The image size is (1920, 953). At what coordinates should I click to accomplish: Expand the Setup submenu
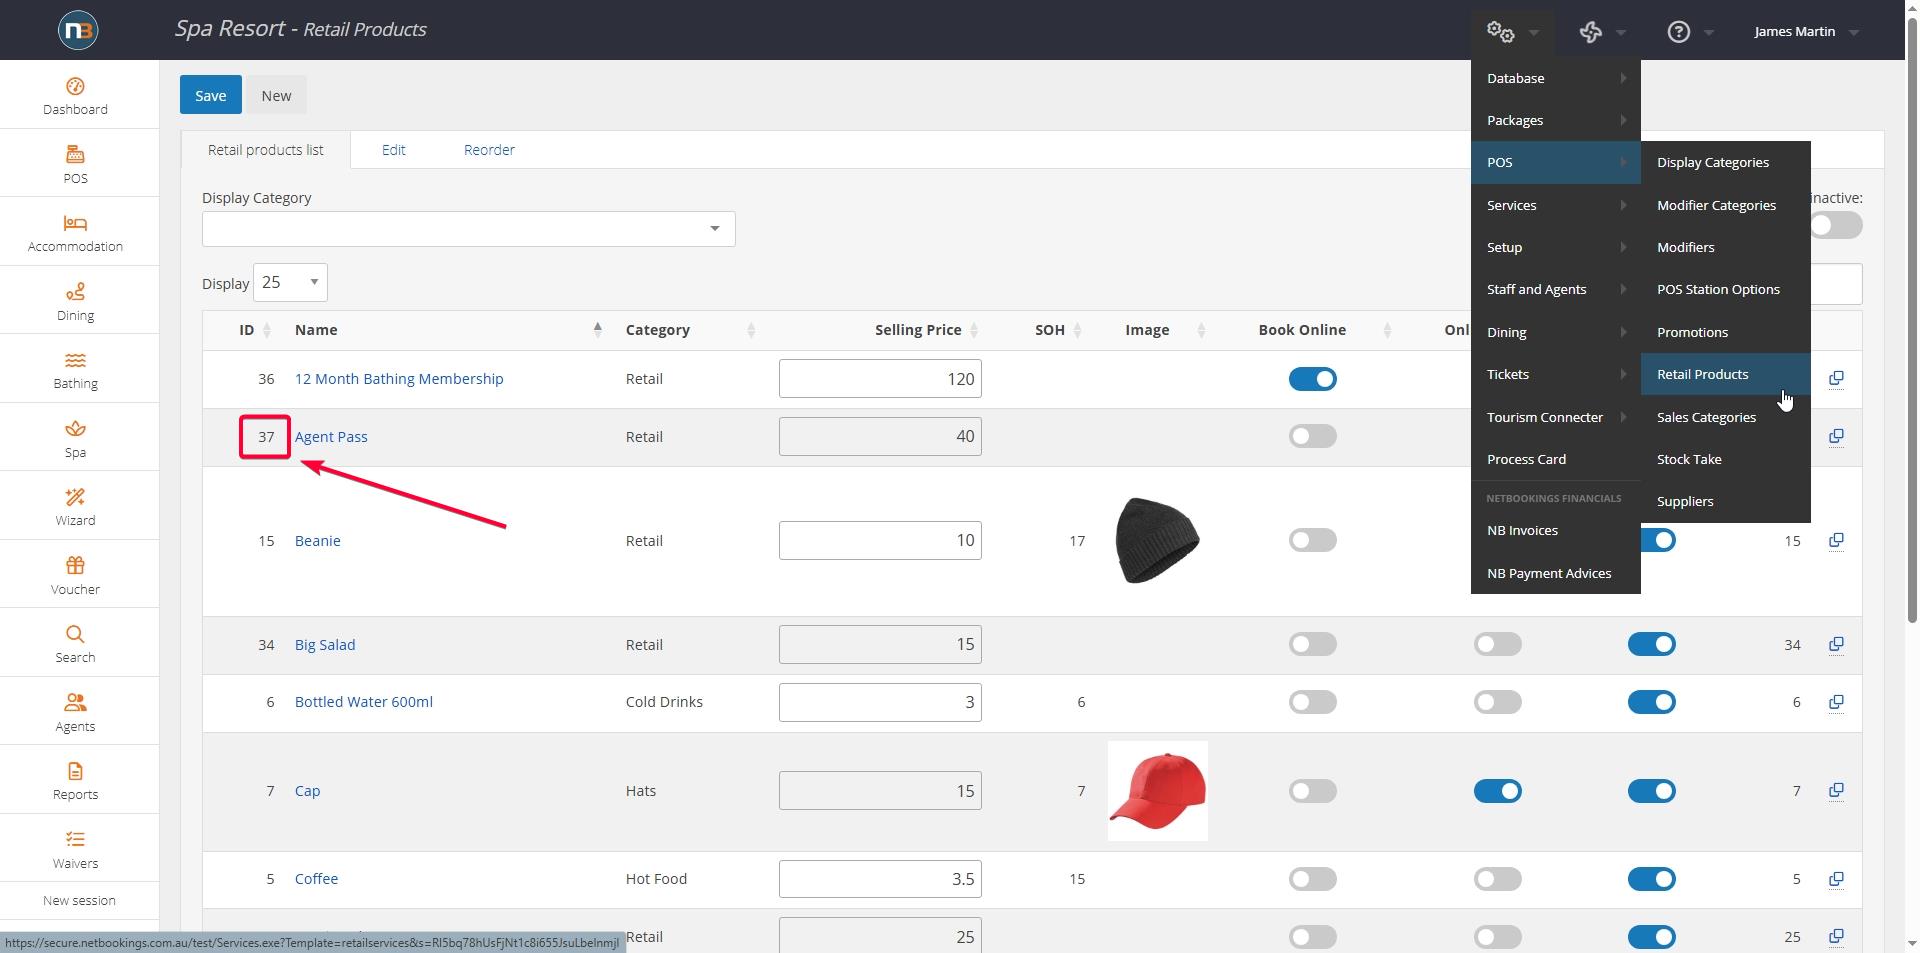click(x=1555, y=247)
